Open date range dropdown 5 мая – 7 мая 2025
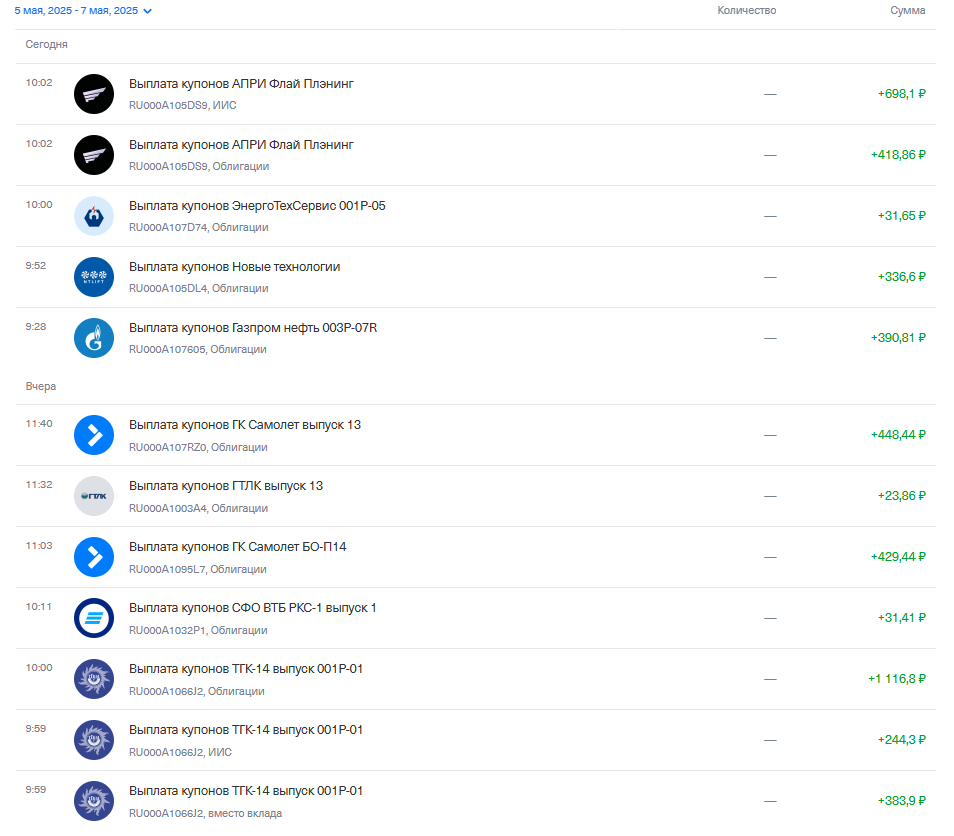The height and width of the screenshot is (836, 954). (83, 11)
